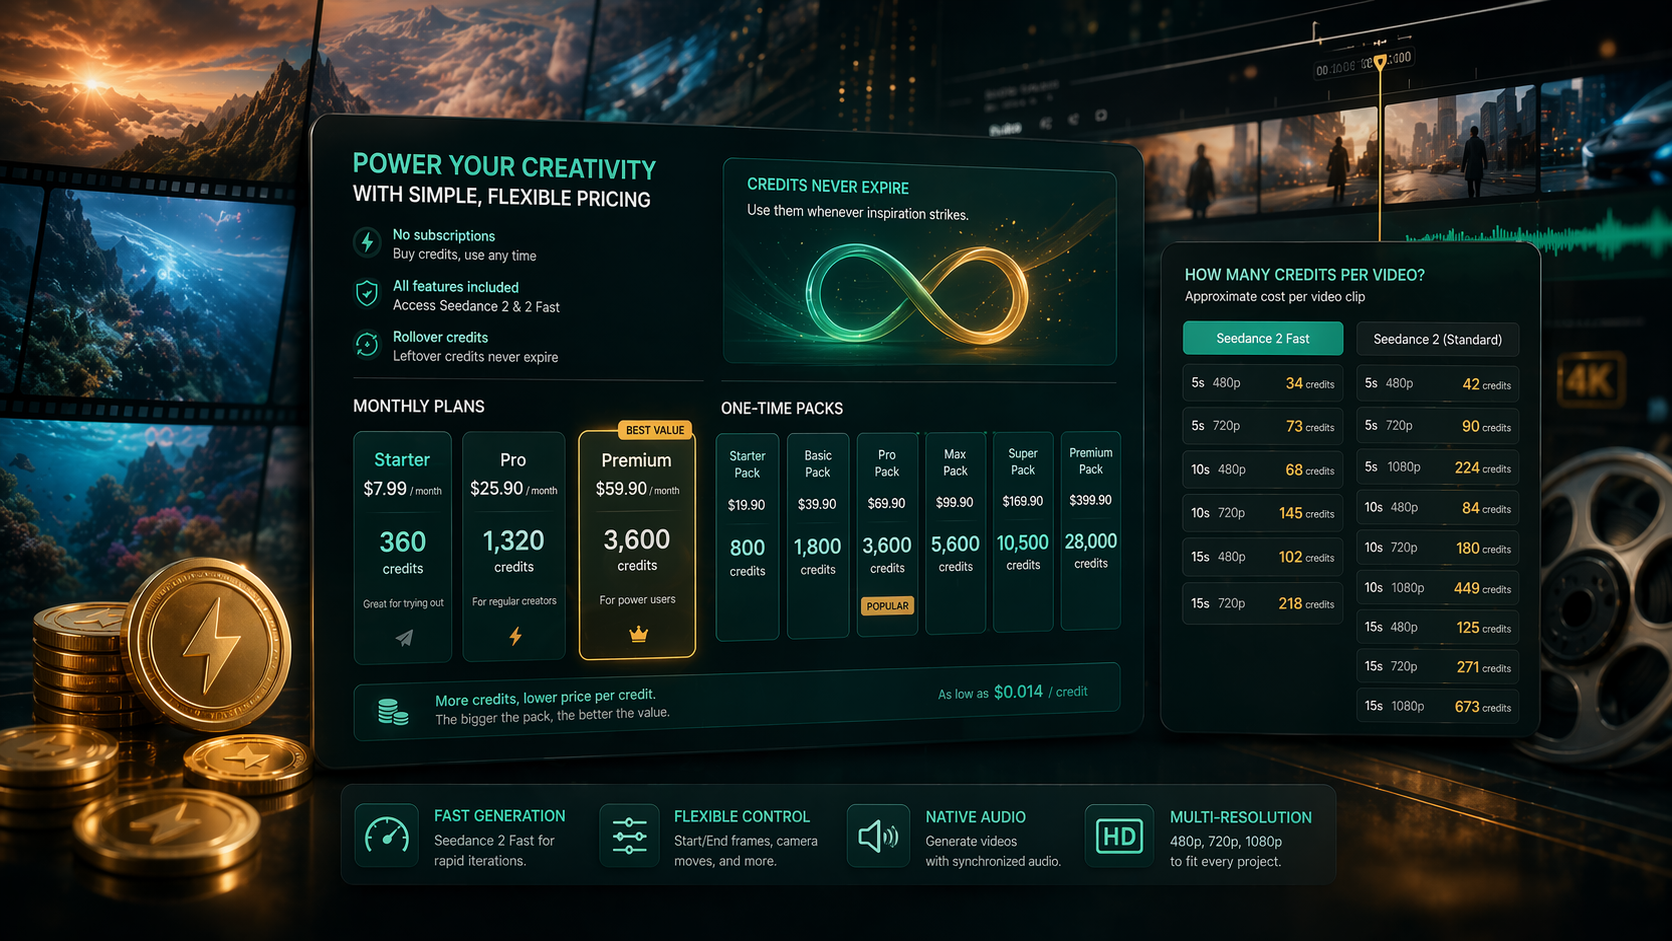Image resolution: width=1672 pixels, height=941 pixels.
Task: Click the MONTHLY PLANS heading
Action: coord(419,406)
